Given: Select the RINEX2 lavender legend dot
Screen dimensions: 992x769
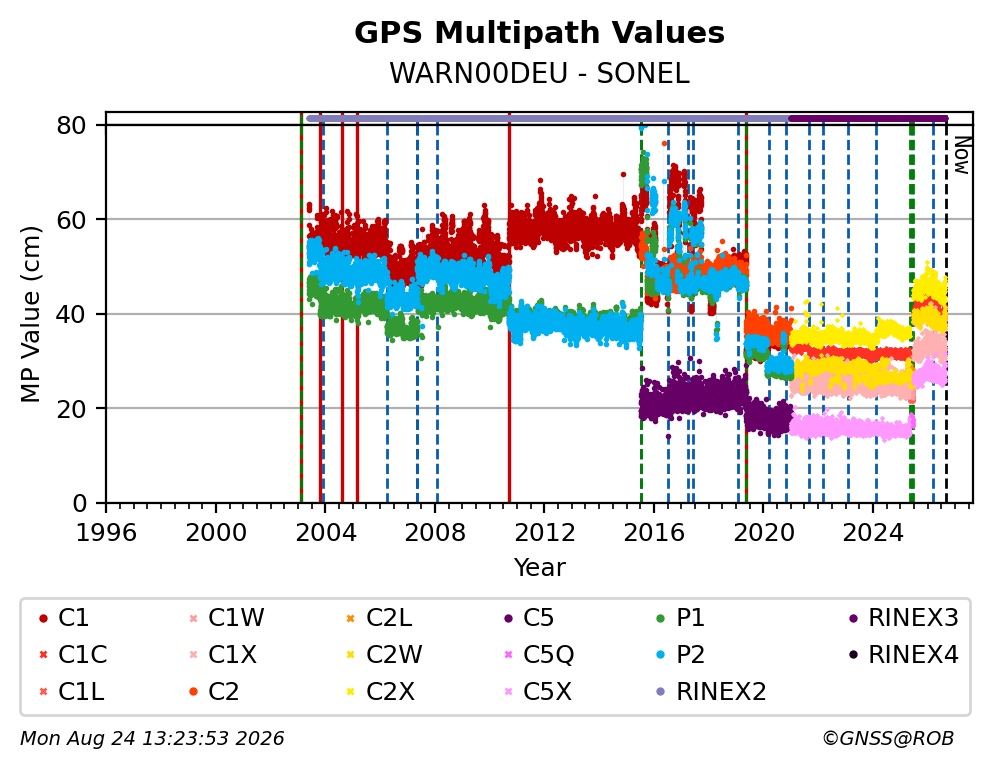Looking at the screenshot, I should tap(661, 692).
